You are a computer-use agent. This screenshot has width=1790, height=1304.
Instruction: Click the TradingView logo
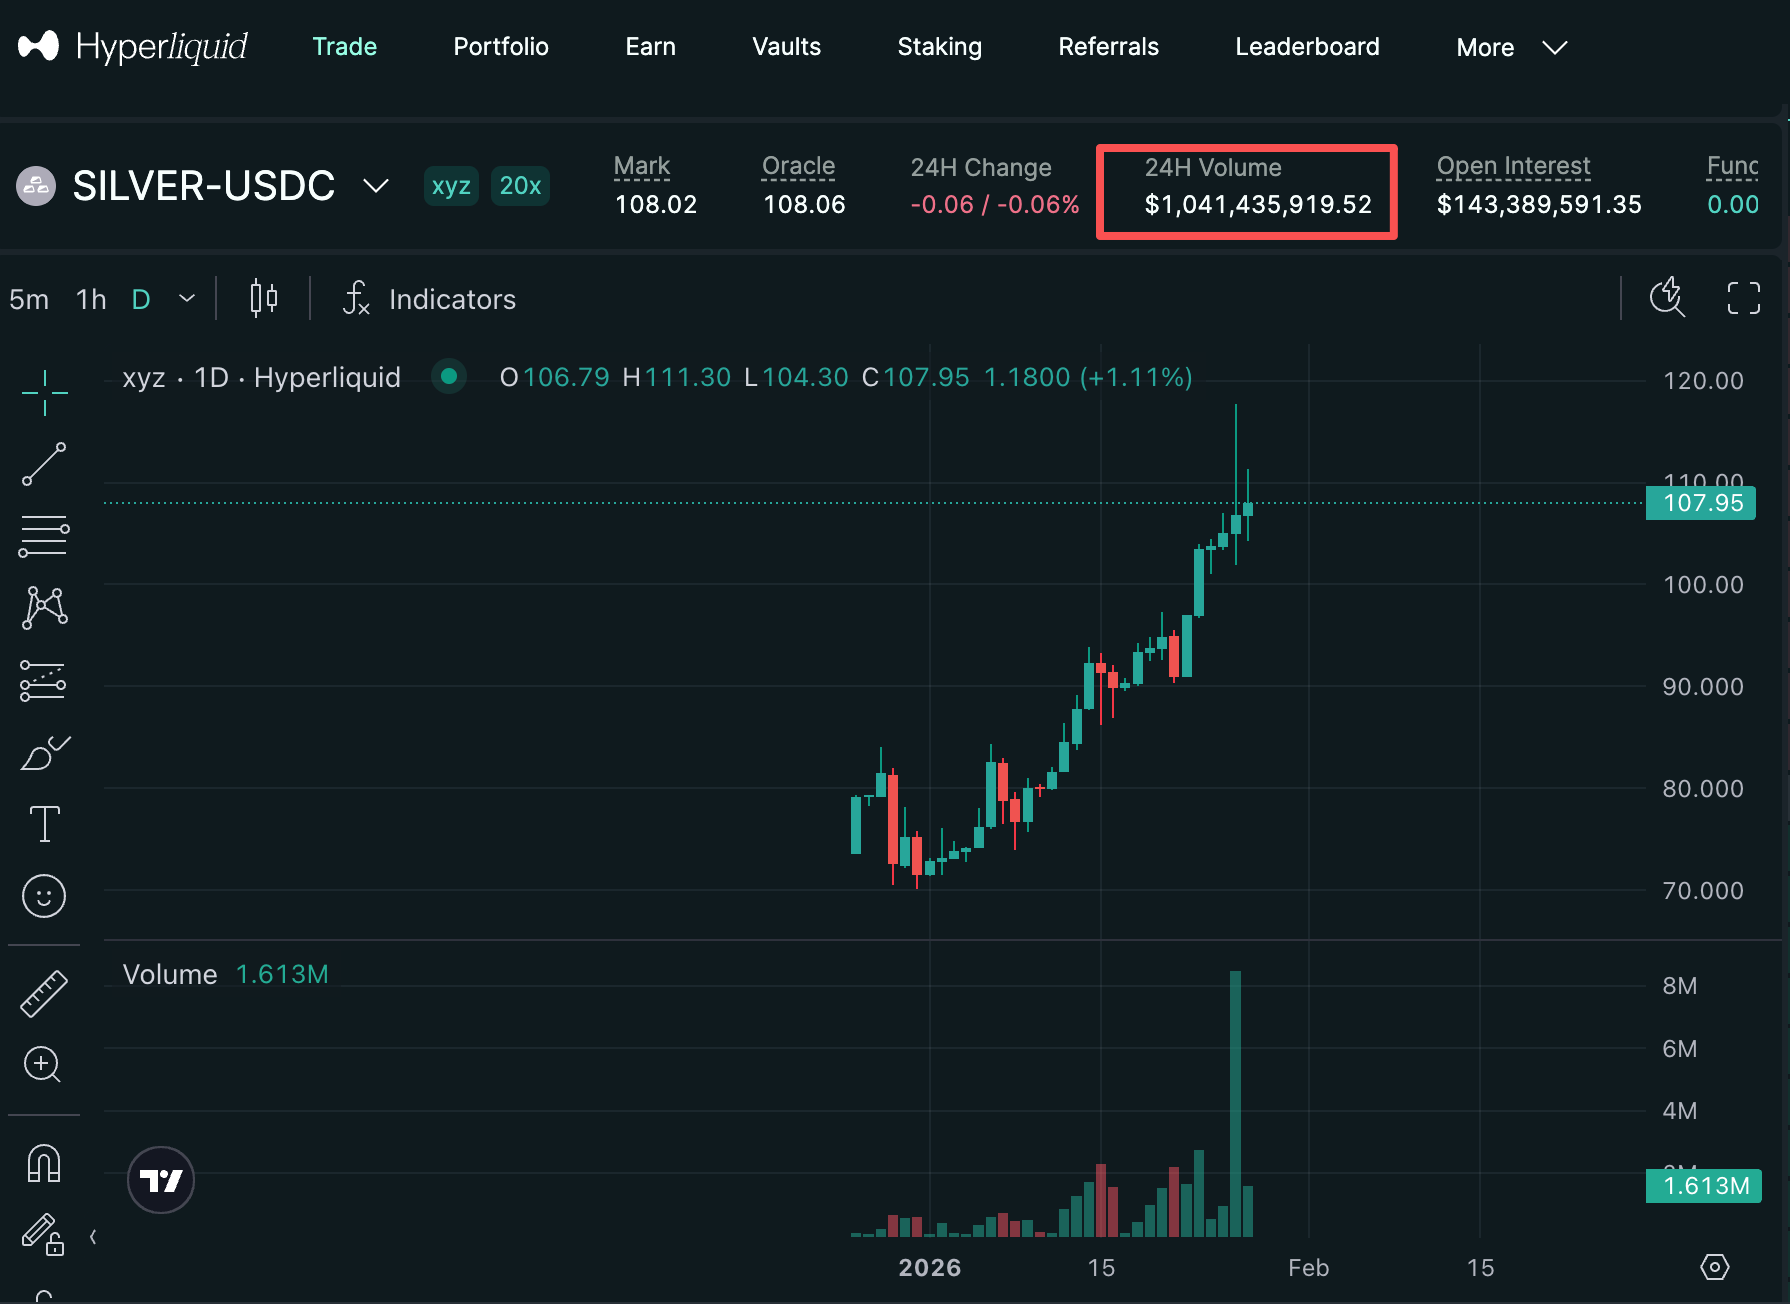pyautogui.click(x=160, y=1180)
